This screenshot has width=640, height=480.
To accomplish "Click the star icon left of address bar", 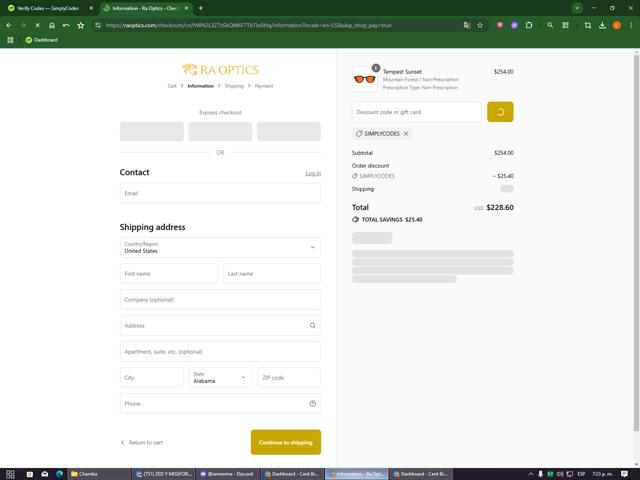I will tap(81, 25).
